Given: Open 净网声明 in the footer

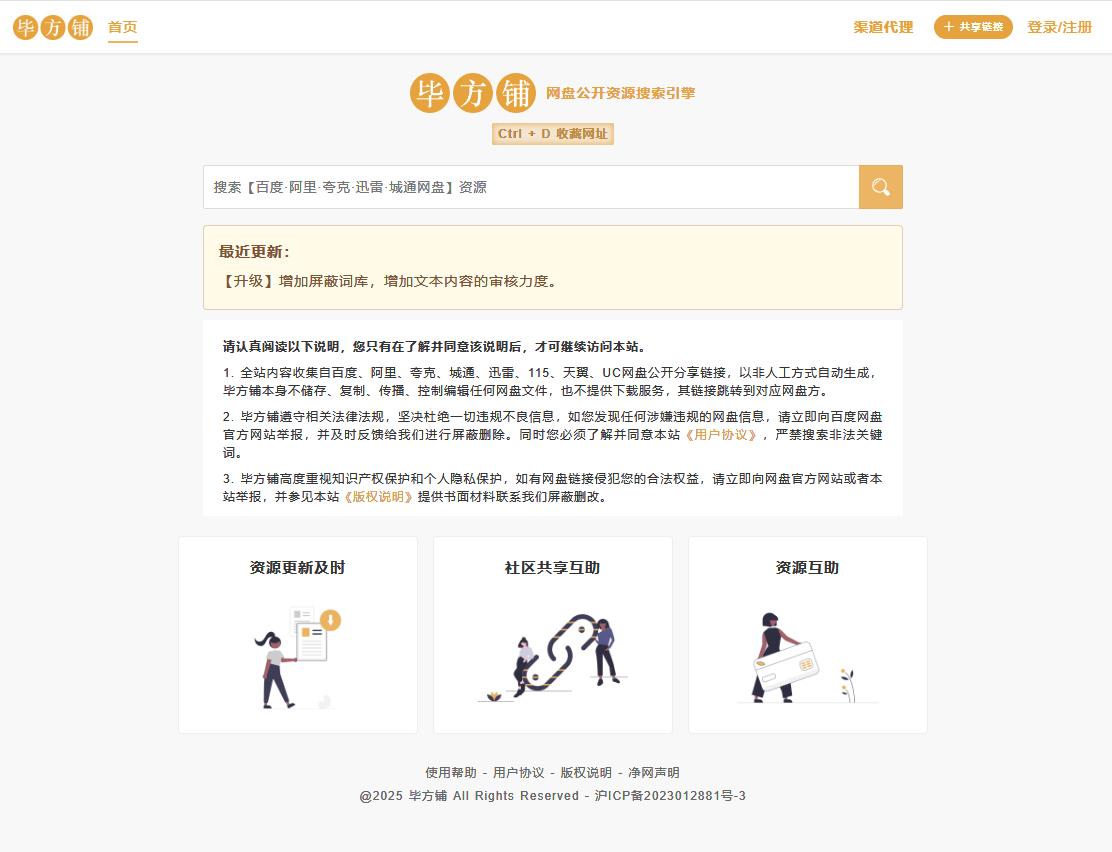Looking at the screenshot, I should pos(654,773).
